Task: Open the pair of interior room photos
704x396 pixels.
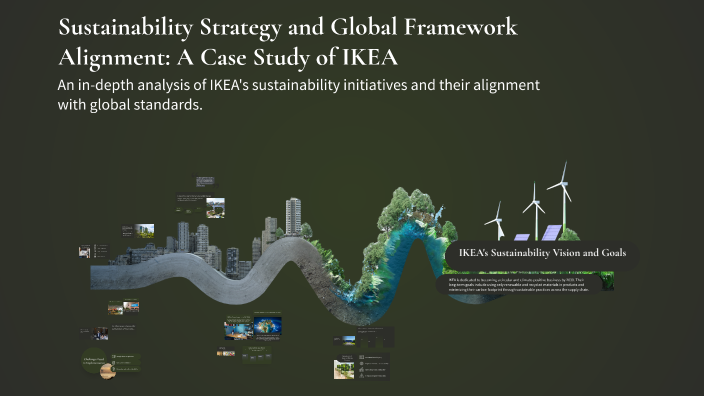Action: coord(123,308)
